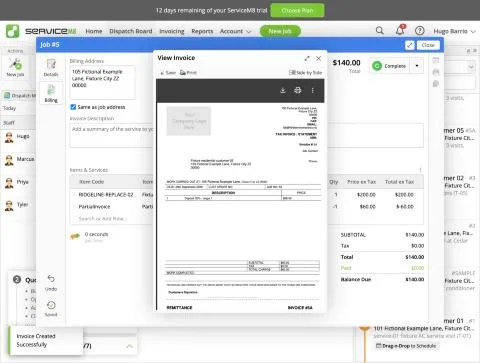Open PDF viewer more options menu
Viewport: 480px width, 363px height.
(313, 90)
